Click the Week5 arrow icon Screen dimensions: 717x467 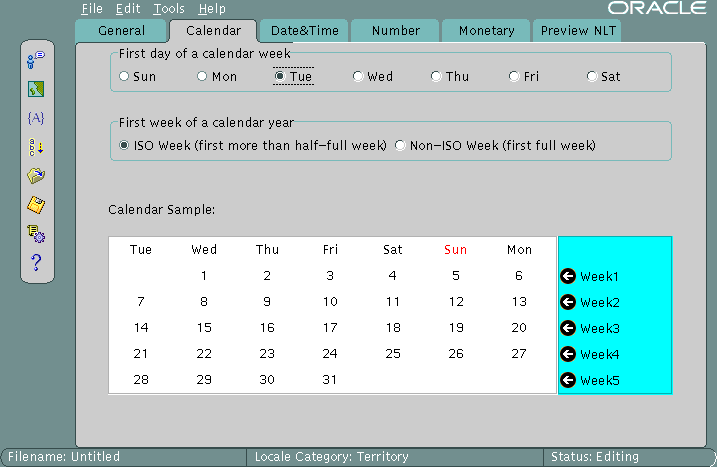(568, 380)
